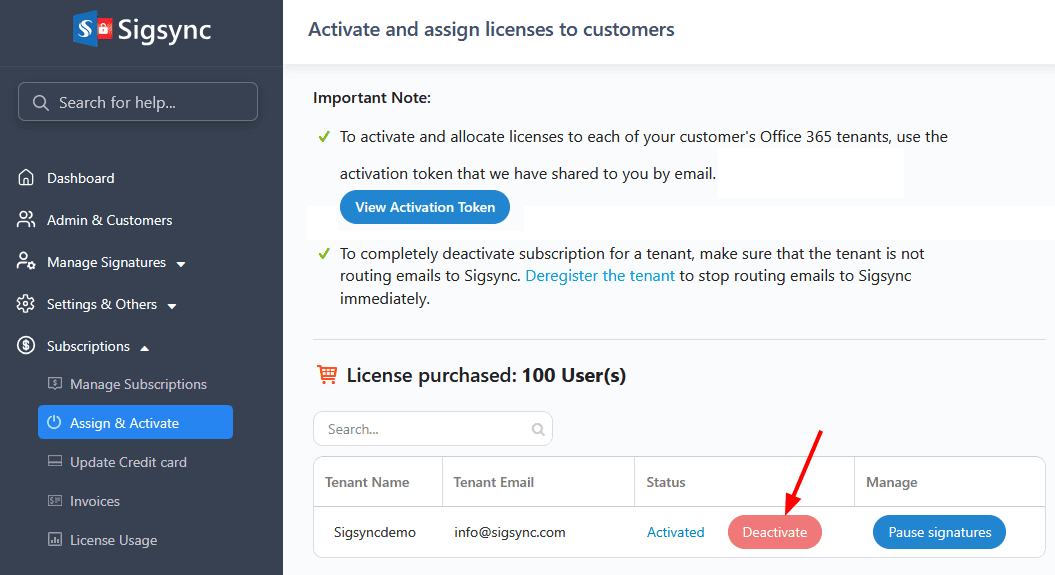Click the Settings & Others gear icon
The height and width of the screenshot is (575, 1055).
coord(26,304)
